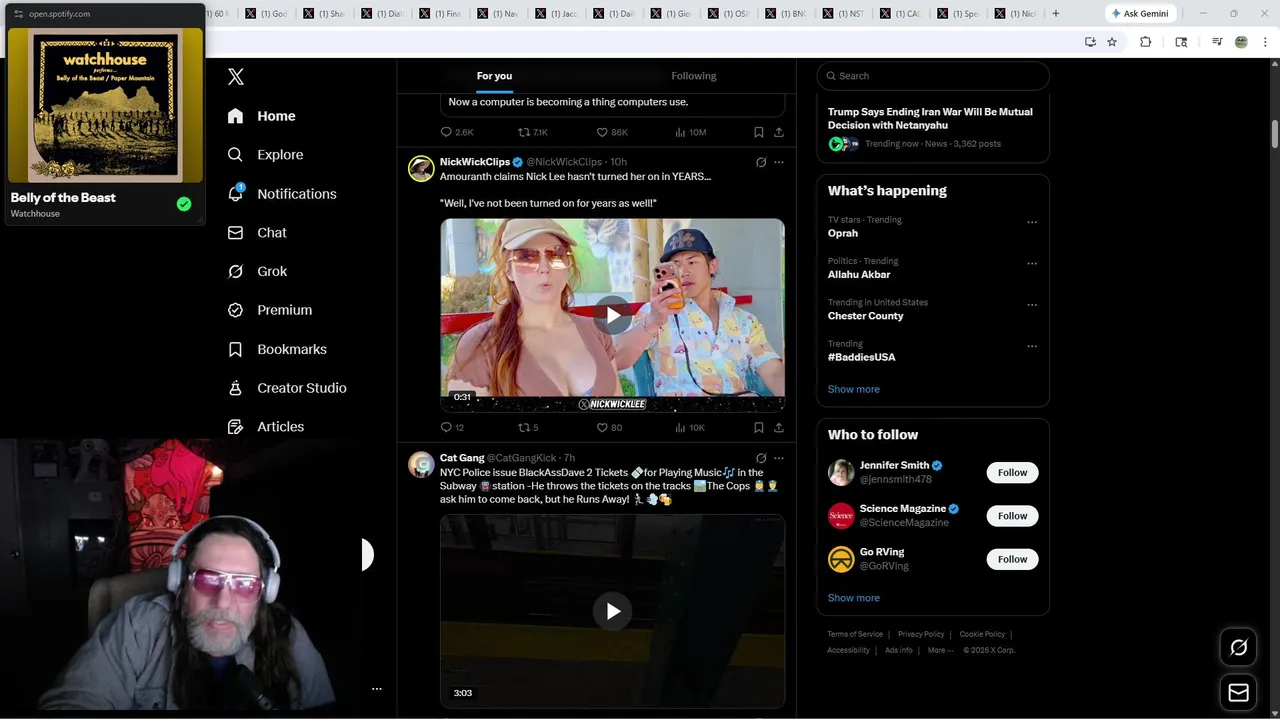Viewport: 1280px width, 720px height.
Task: Repost icon showing 7.1K
Action: (x=524, y=132)
